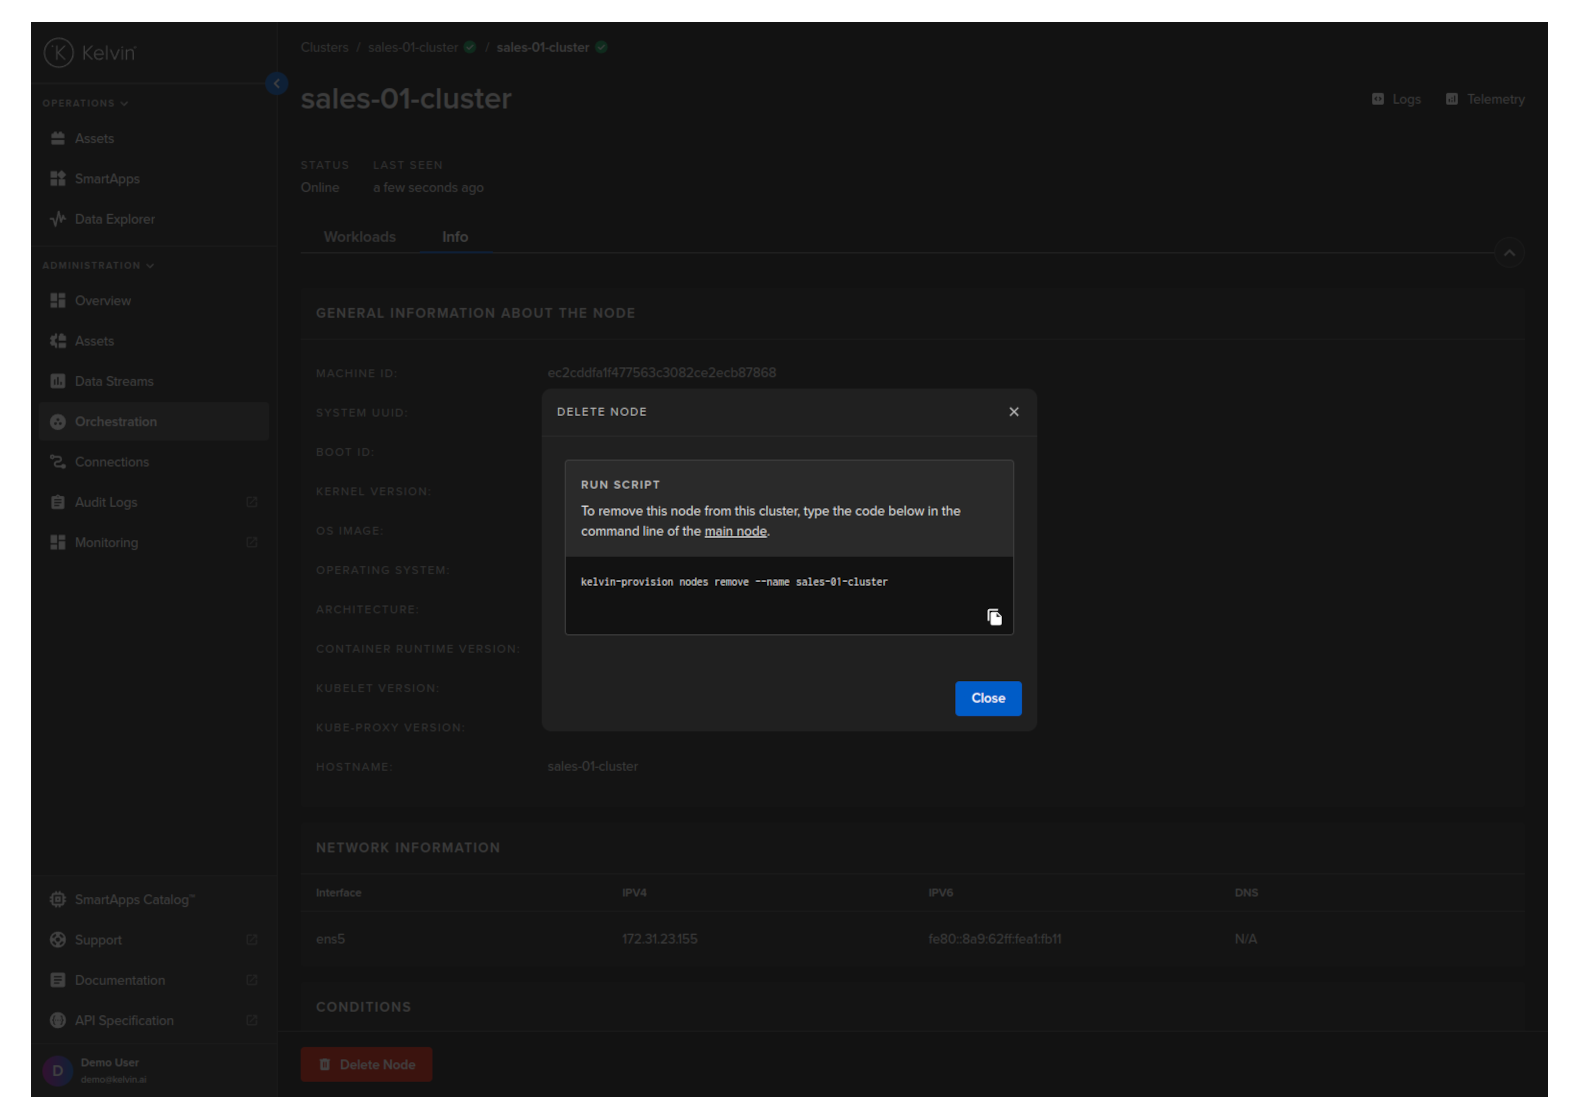Go to Data Streams page
The height and width of the screenshot is (1120, 1580).
(114, 382)
